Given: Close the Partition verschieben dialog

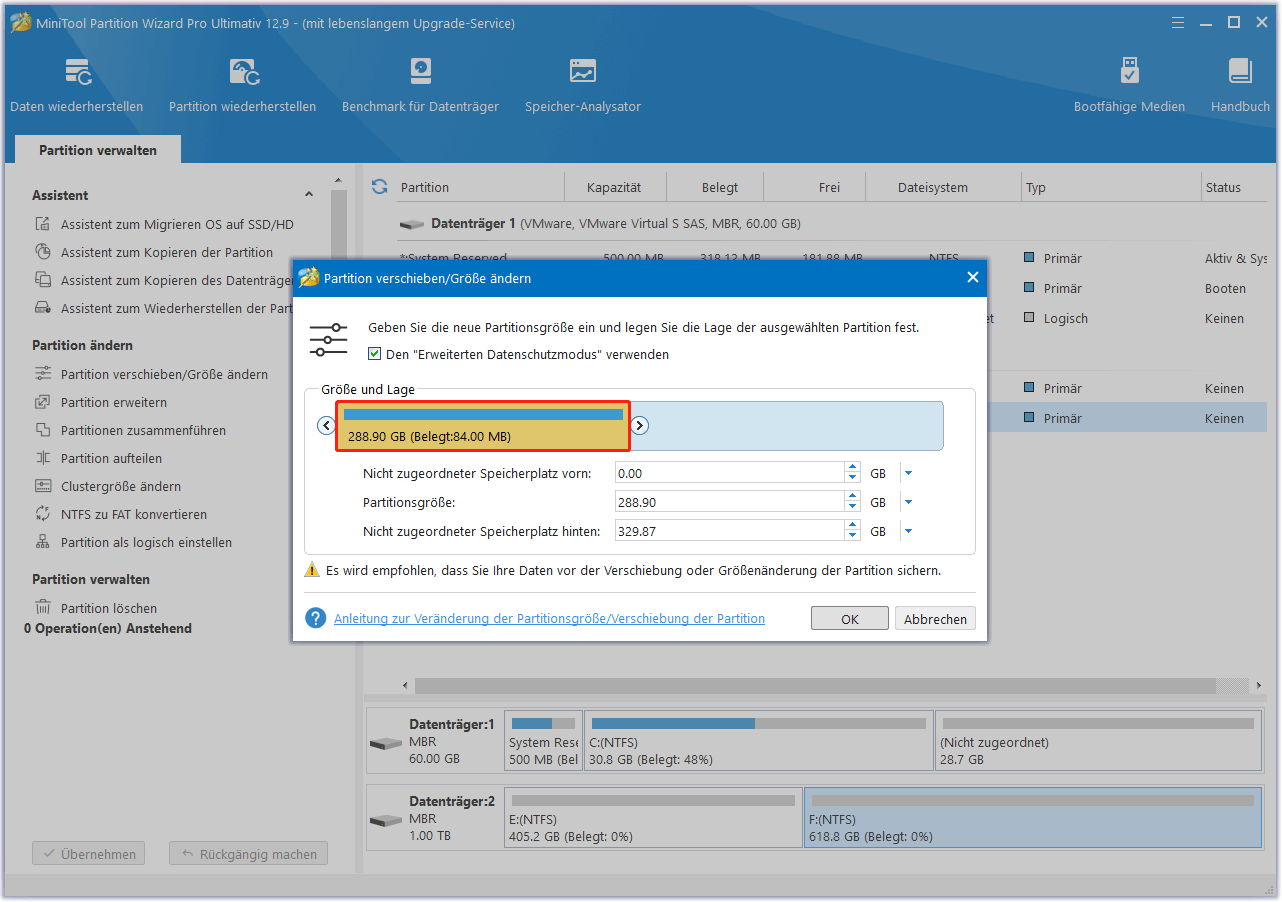Looking at the screenshot, I should pyautogui.click(x=973, y=278).
